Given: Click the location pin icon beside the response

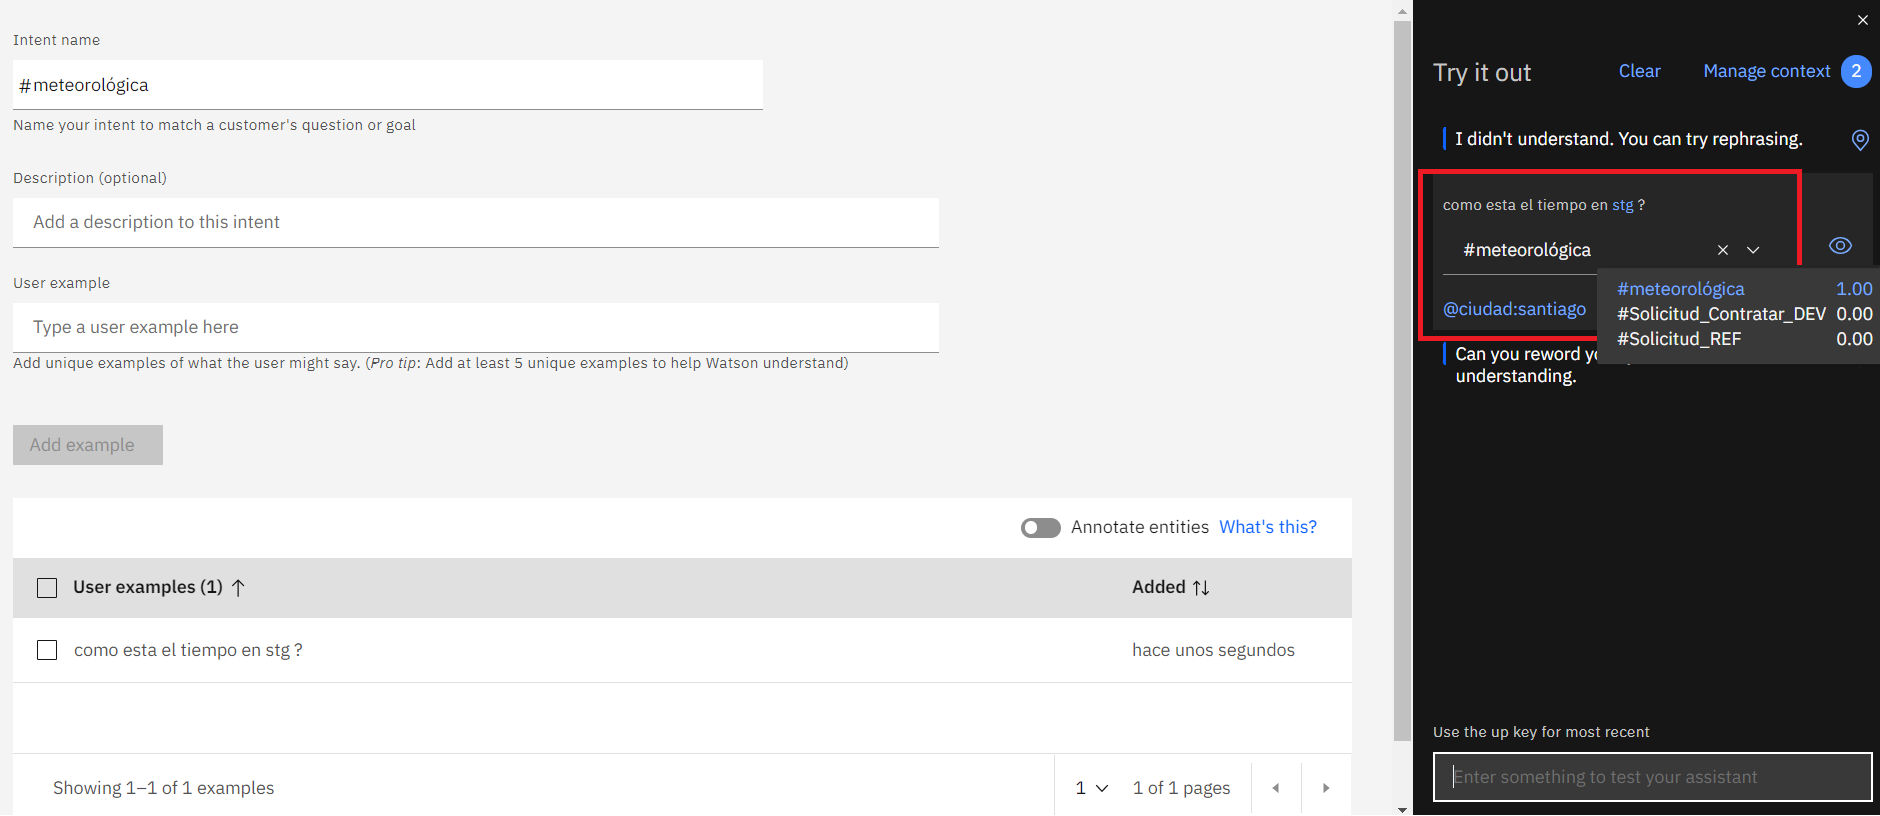Looking at the screenshot, I should pyautogui.click(x=1860, y=140).
